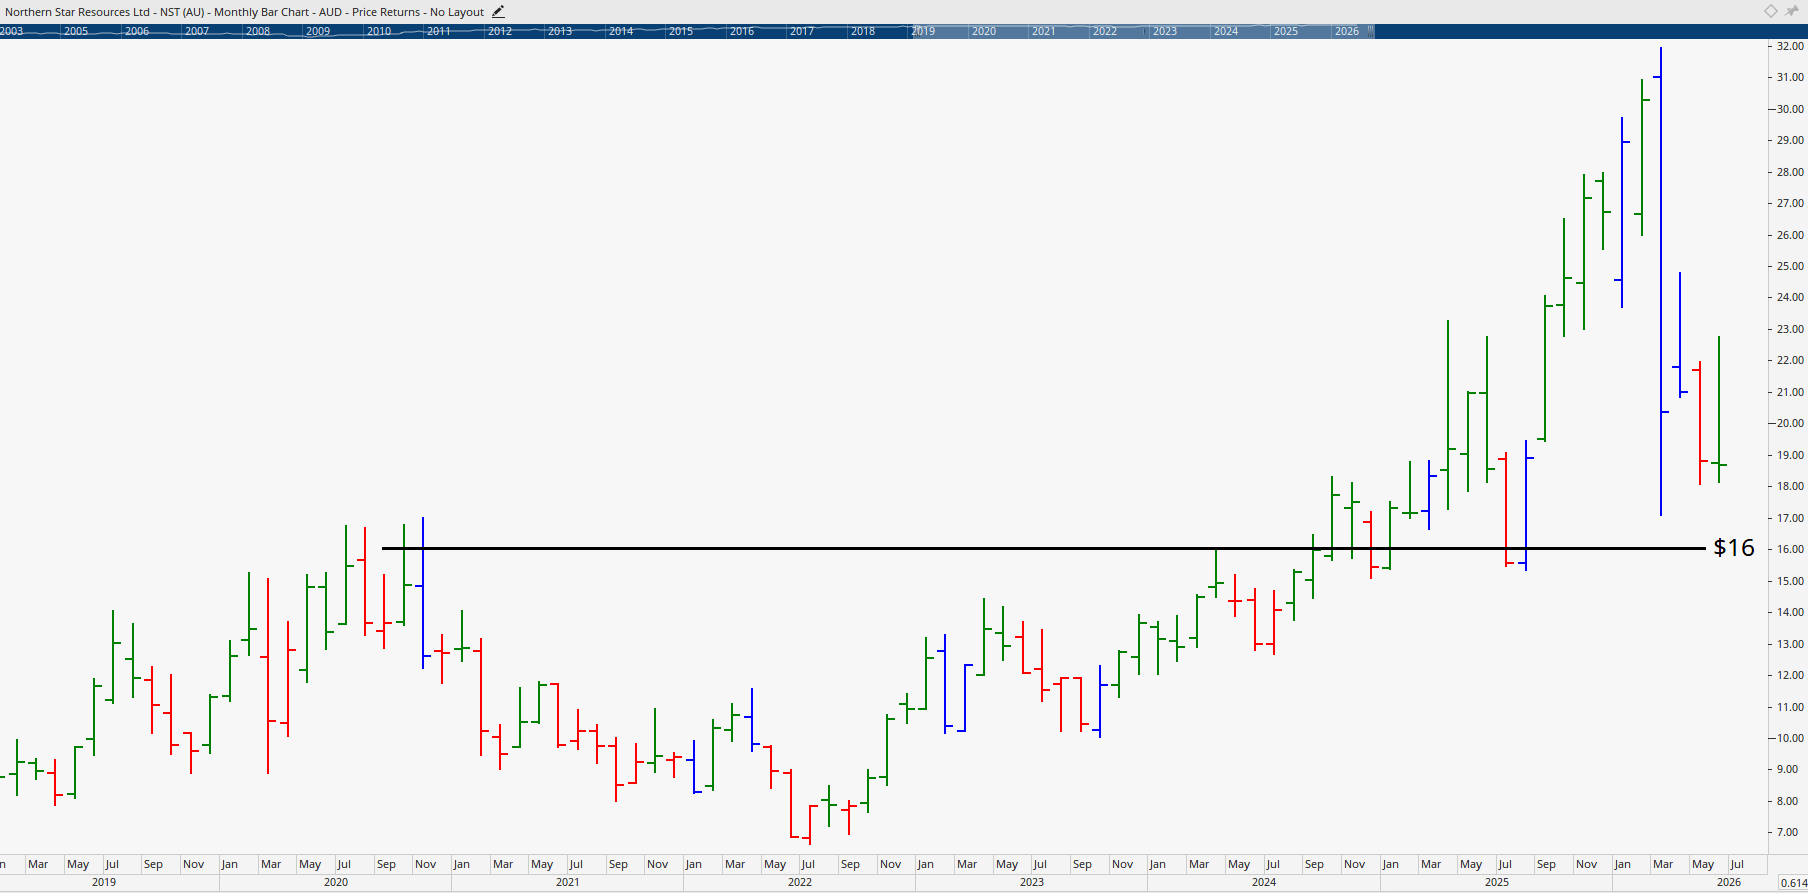Click year 2023 on the bottom date axis
Viewport: 1808px width, 893px height.
(x=1032, y=882)
